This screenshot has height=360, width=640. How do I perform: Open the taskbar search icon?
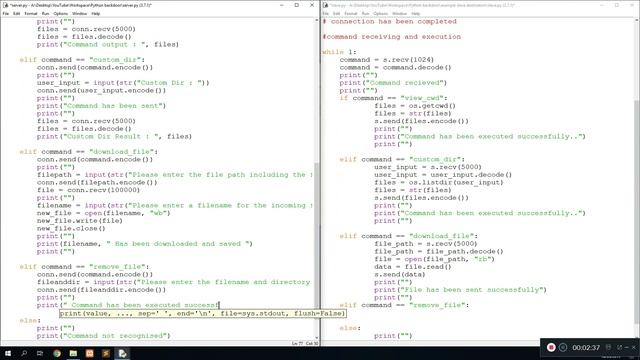click(24, 353)
